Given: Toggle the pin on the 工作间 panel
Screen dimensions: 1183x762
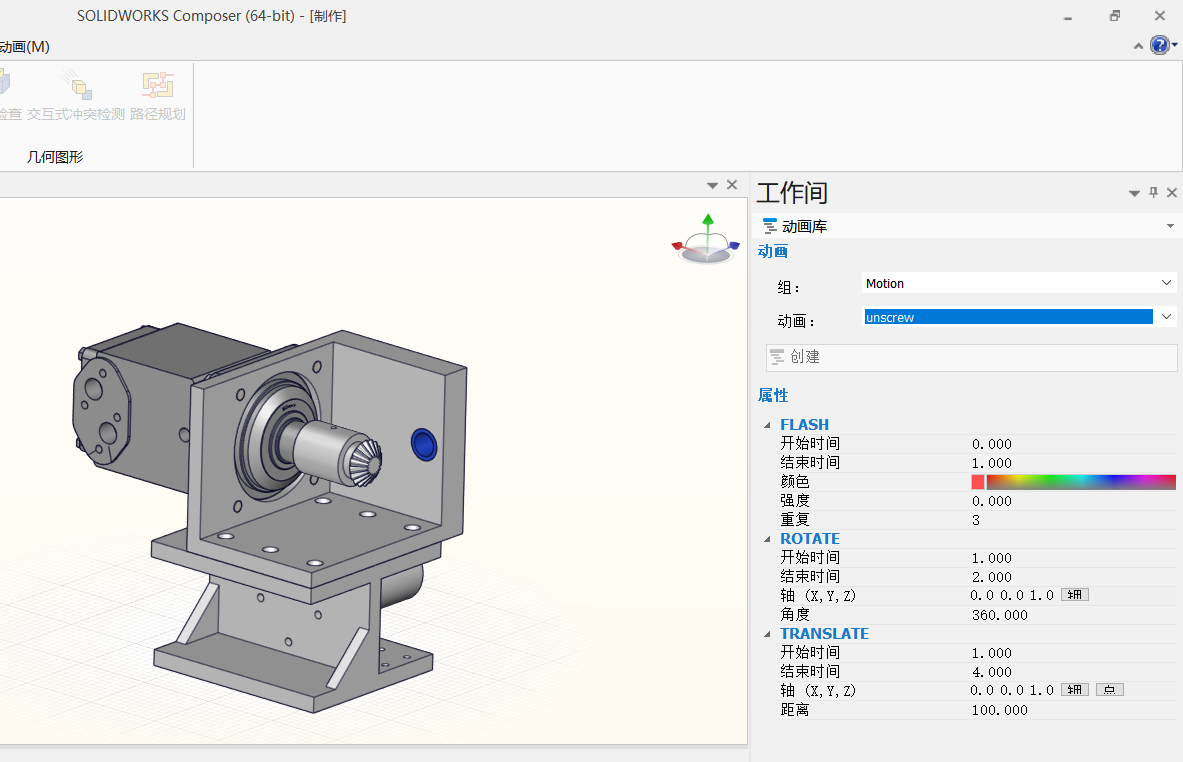Looking at the screenshot, I should (1153, 192).
